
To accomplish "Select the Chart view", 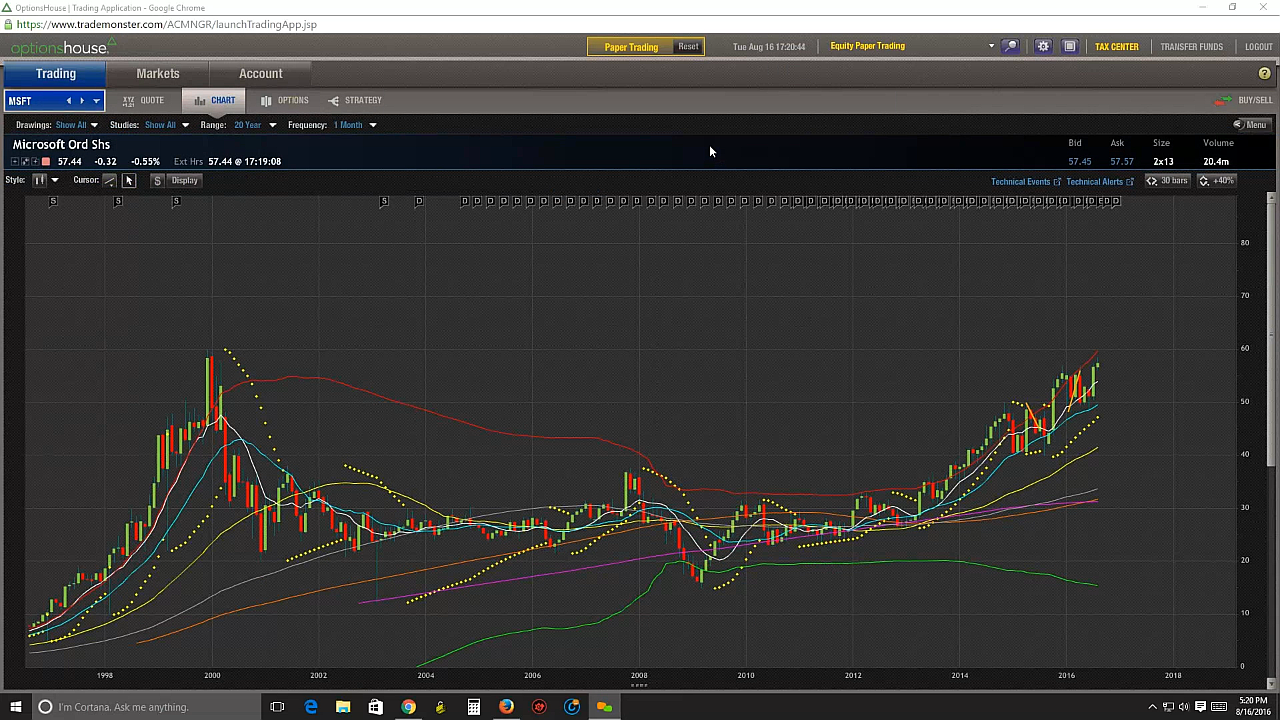I will [x=214, y=100].
